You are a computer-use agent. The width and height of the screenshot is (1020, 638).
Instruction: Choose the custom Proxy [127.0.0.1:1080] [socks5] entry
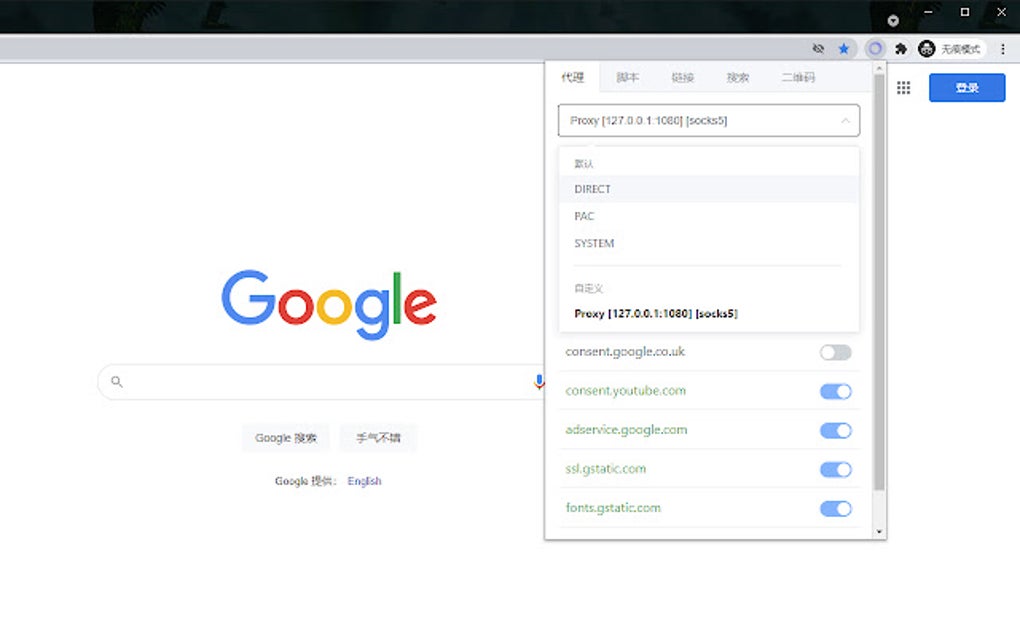pyautogui.click(x=657, y=313)
